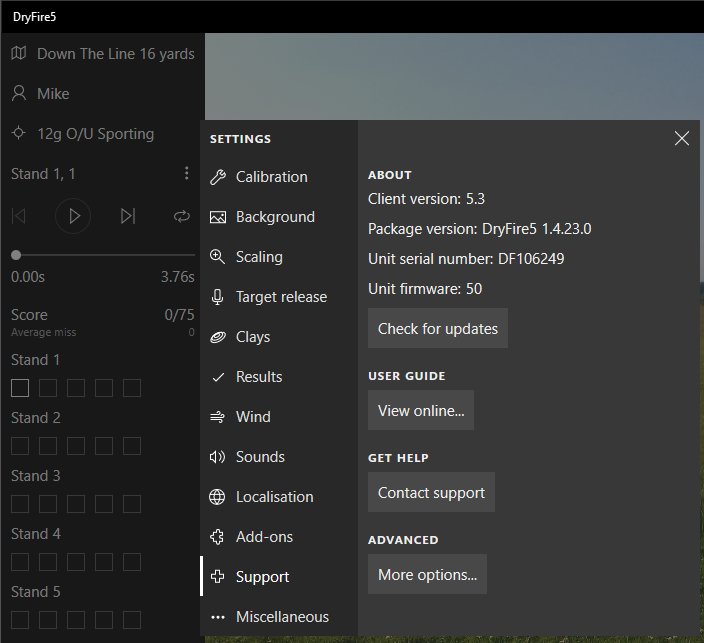Tick the last Stand 4 score box
704x643 pixels.
pyautogui.click(x=132, y=562)
